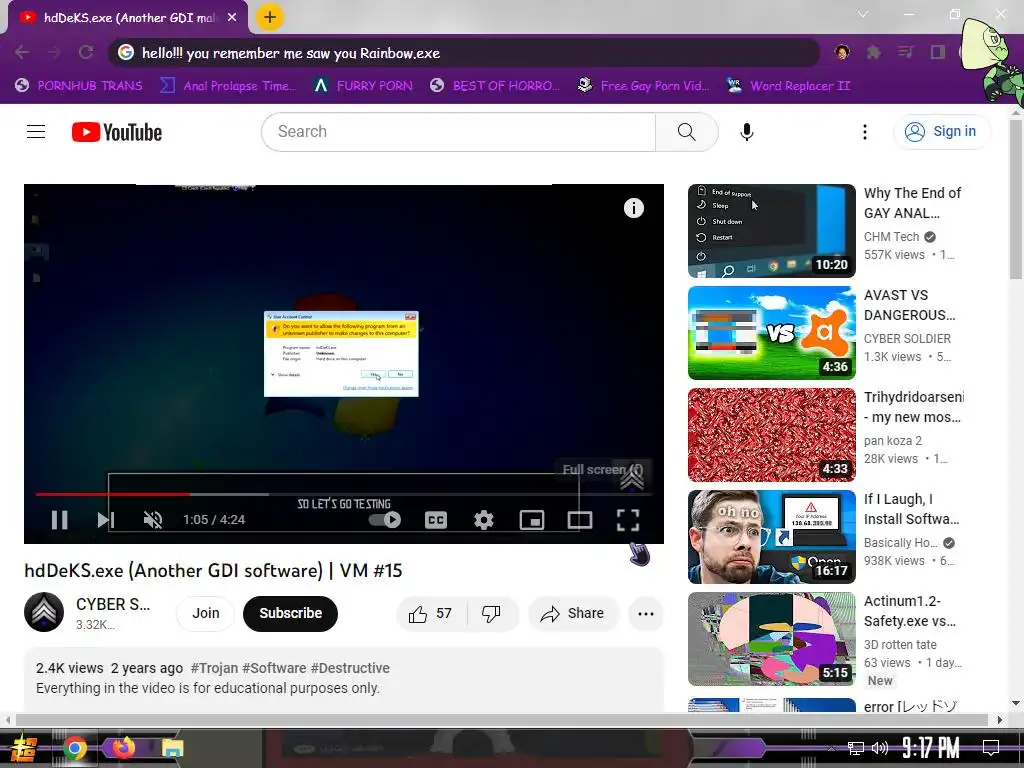Launch Firefox from the taskbar
Viewport: 1024px width, 768px height.
click(x=123, y=748)
